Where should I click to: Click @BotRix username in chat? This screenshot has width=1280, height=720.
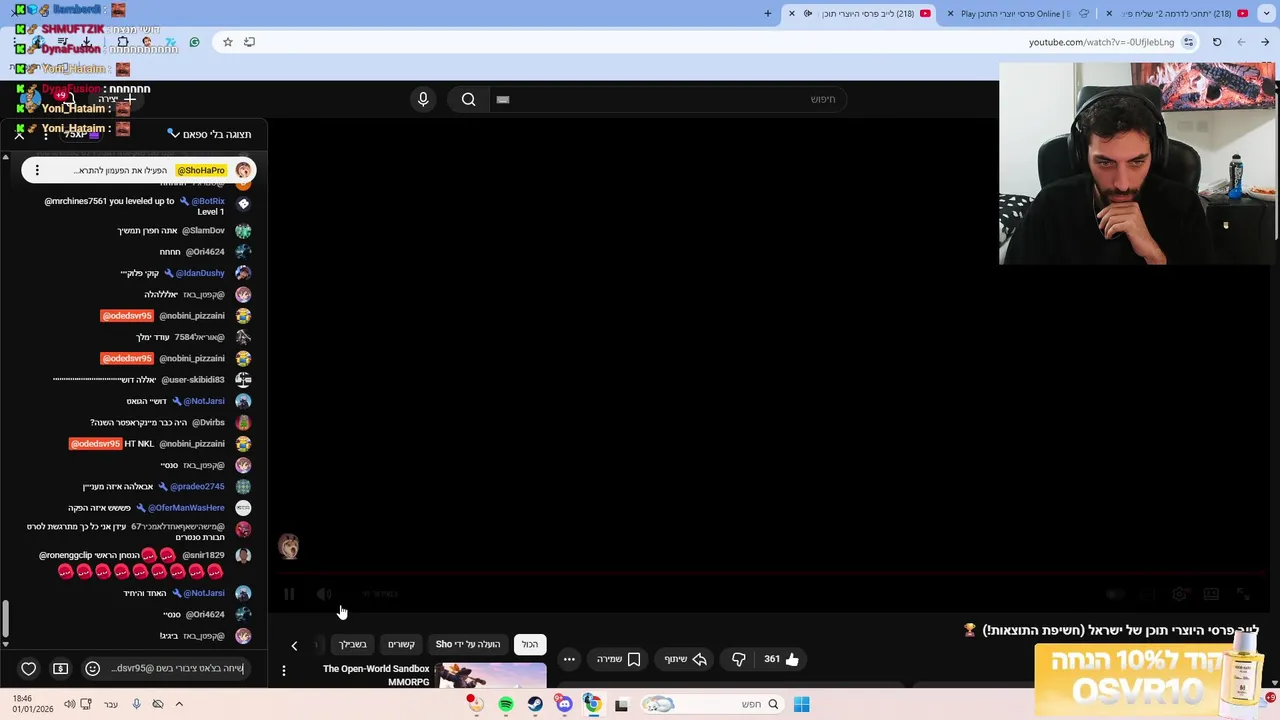[208, 201]
